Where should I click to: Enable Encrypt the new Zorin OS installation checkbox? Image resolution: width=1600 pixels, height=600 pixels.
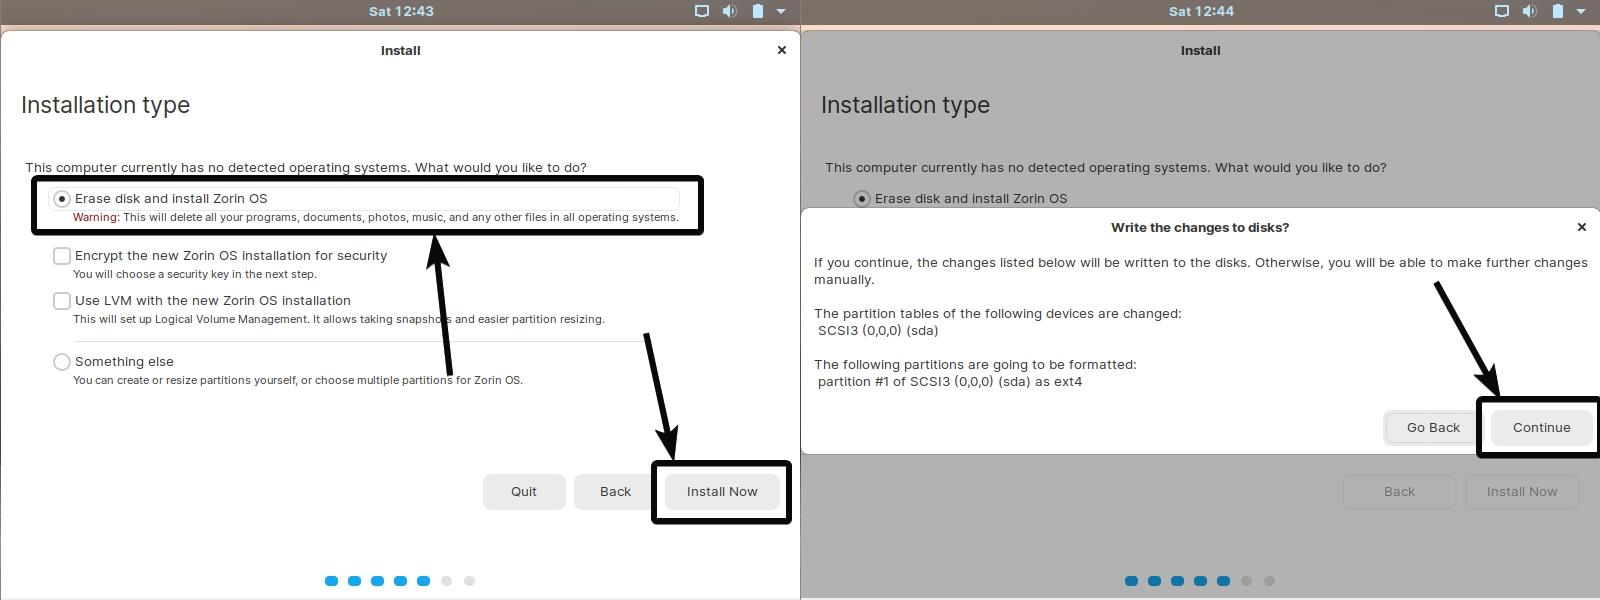(x=62, y=256)
